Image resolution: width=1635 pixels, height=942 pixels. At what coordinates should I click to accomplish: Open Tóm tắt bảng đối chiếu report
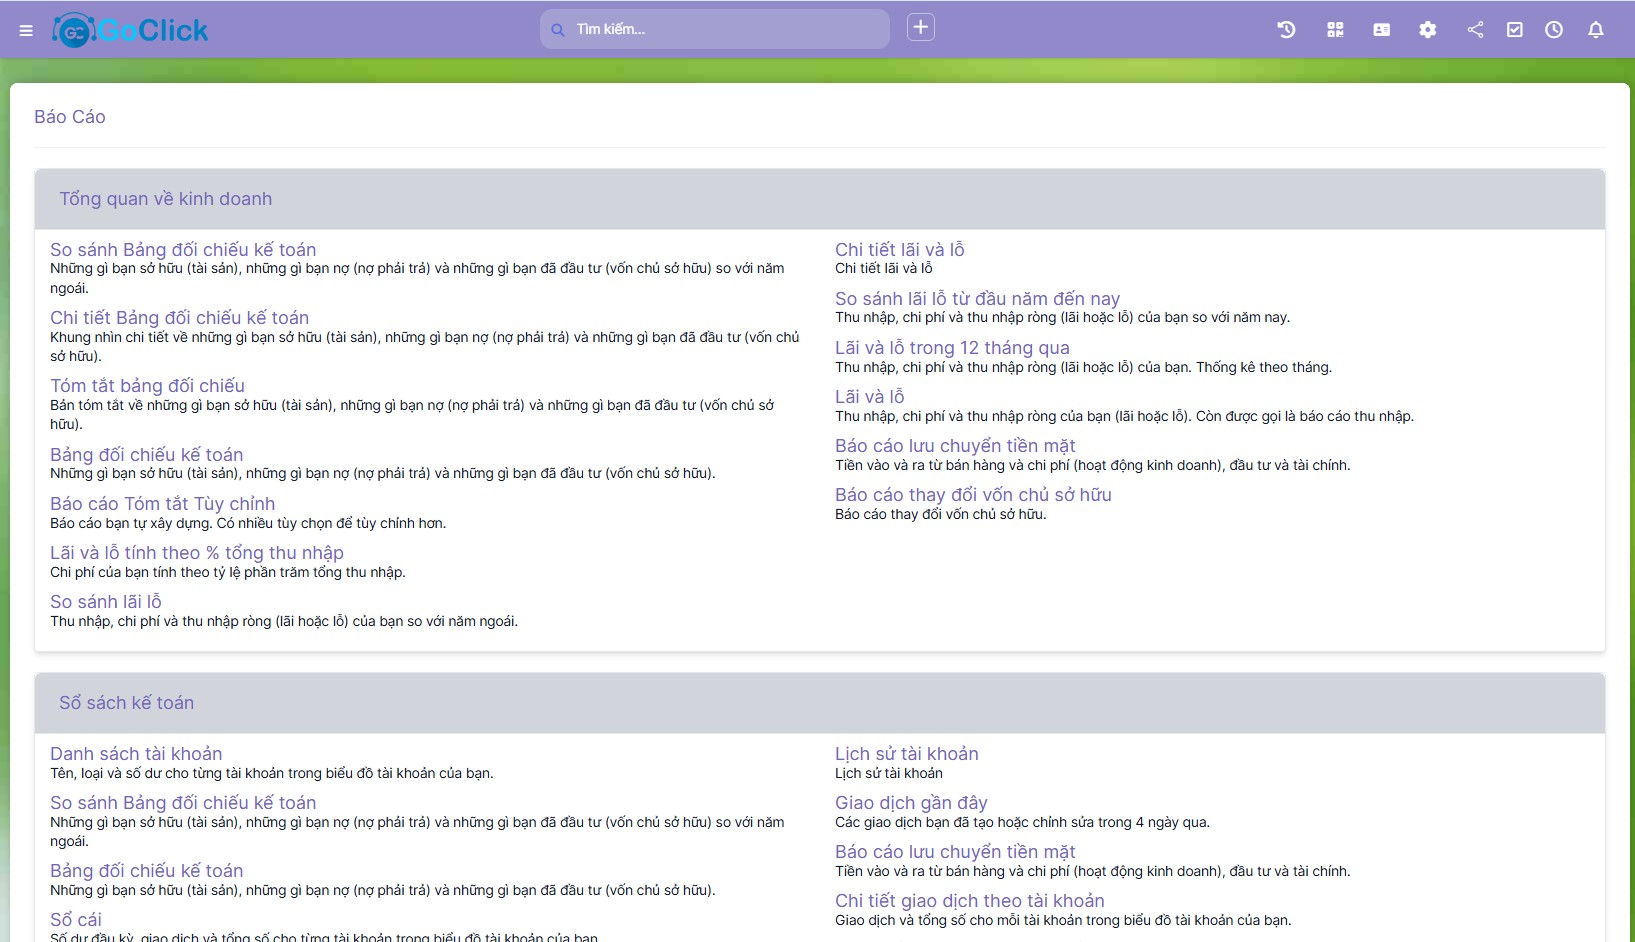pos(147,386)
